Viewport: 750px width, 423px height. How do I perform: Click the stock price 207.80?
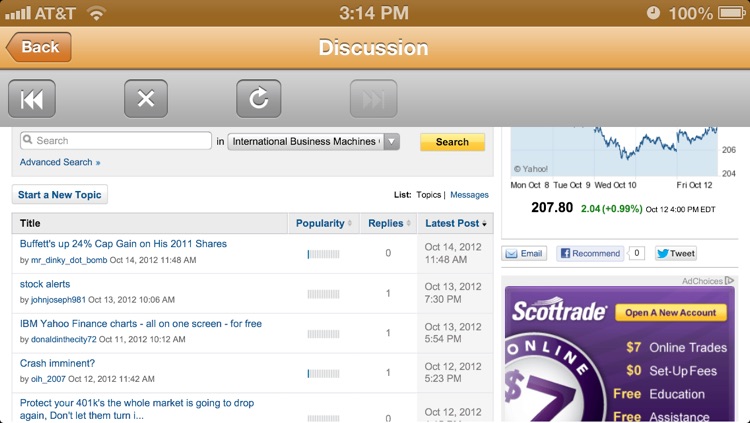tap(552, 208)
